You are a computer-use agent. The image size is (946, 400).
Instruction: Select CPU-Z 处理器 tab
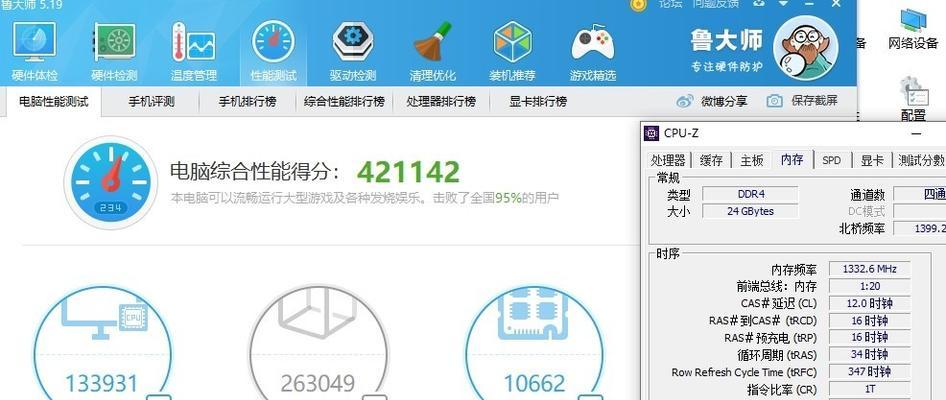(668, 160)
